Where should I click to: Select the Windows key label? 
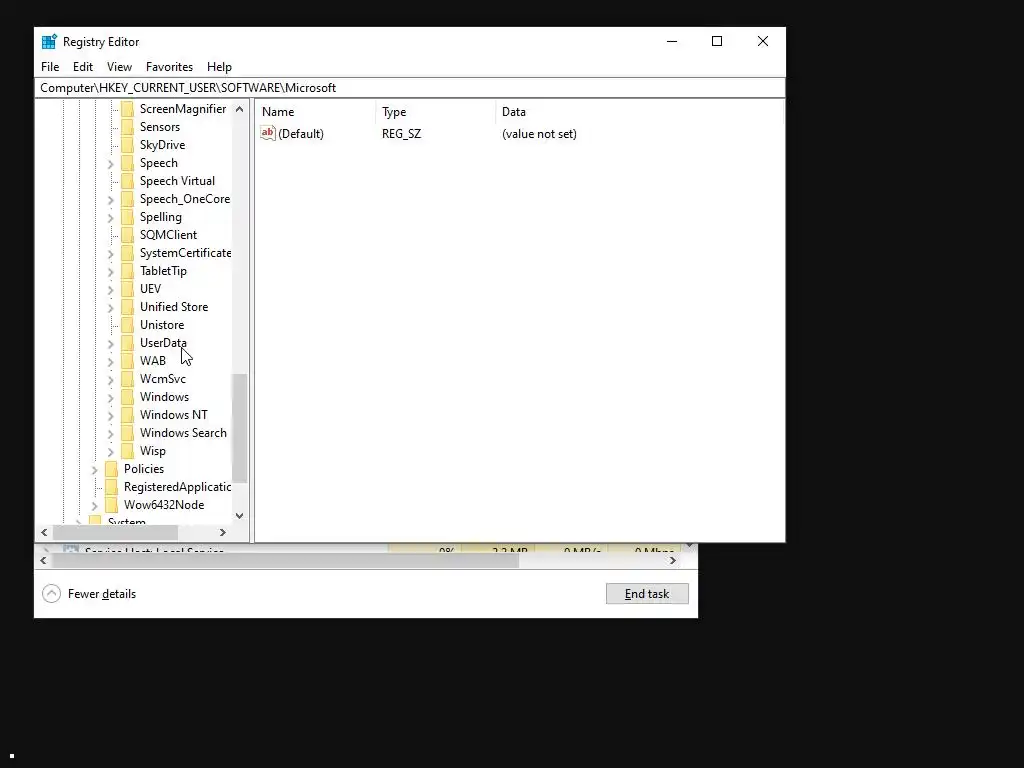[164, 396]
